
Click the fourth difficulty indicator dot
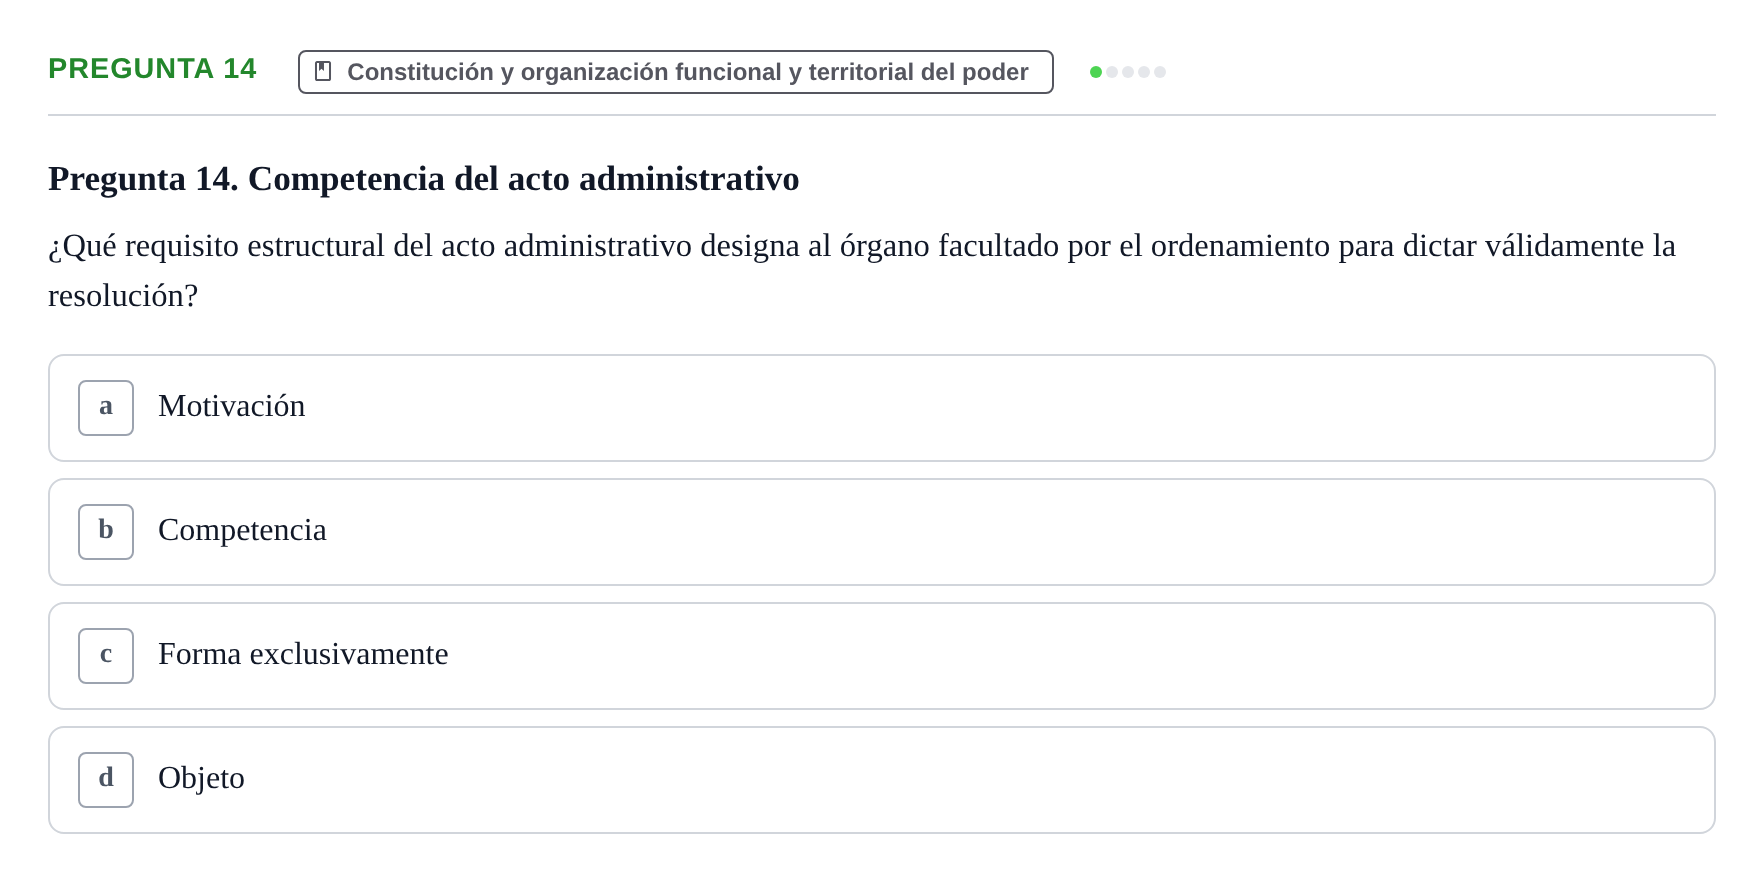click(x=1144, y=72)
